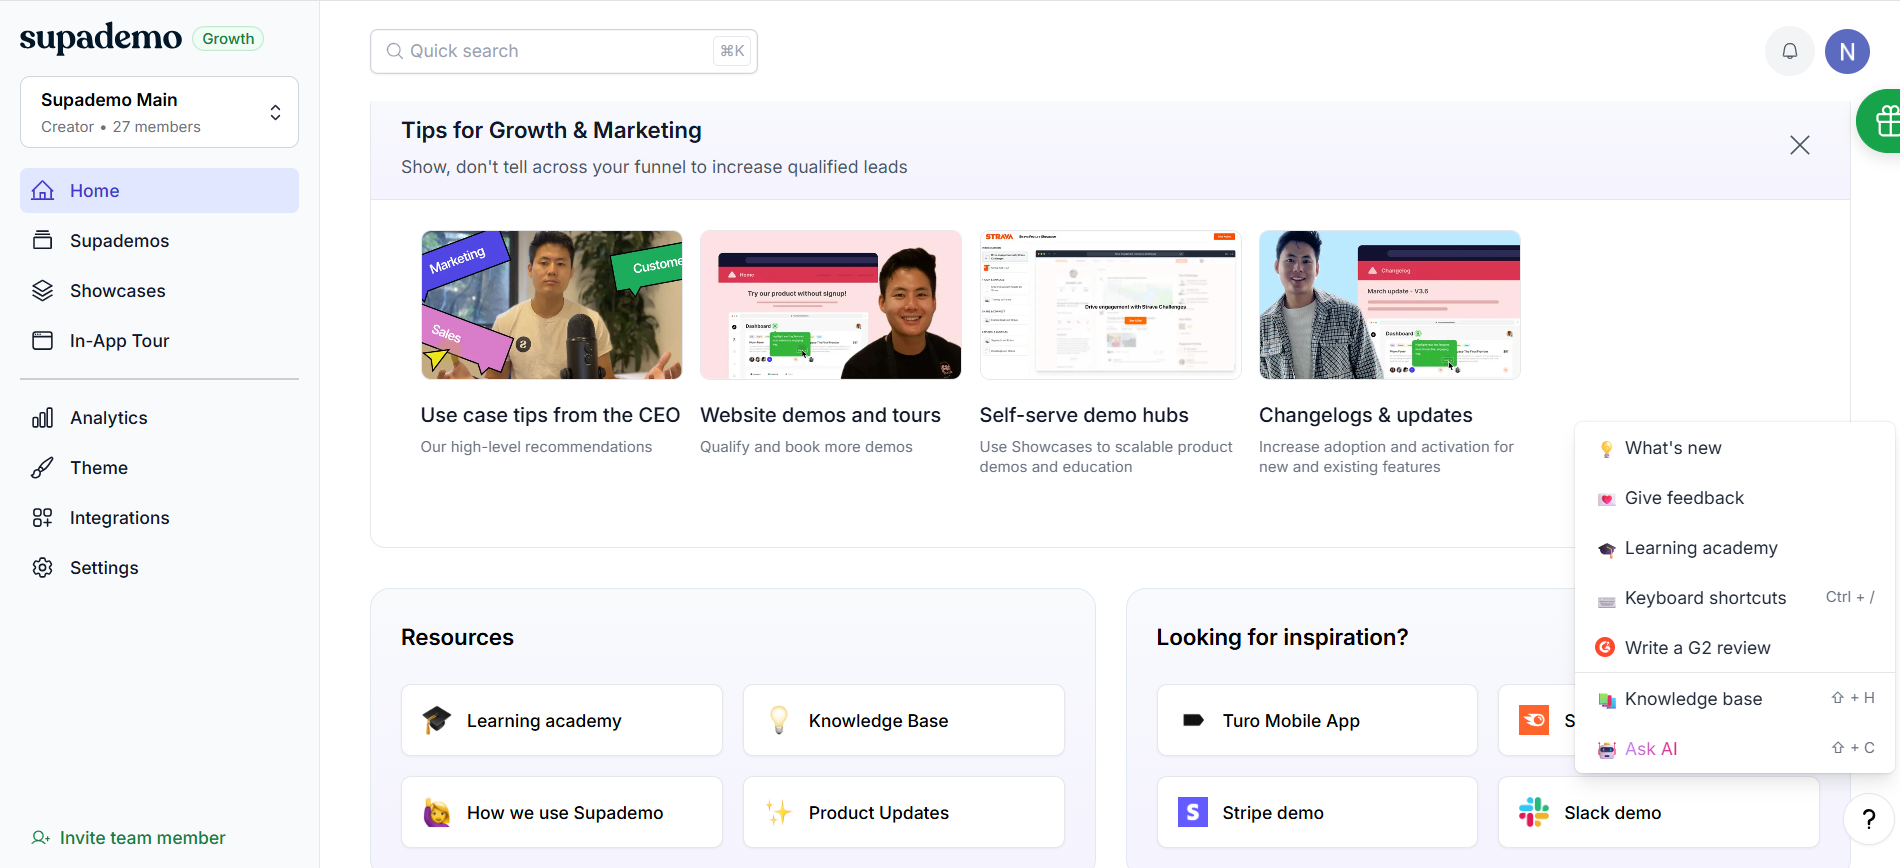Open Integrations in the sidebar
The width and height of the screenshot is (1900, 868).
(119, 518)
